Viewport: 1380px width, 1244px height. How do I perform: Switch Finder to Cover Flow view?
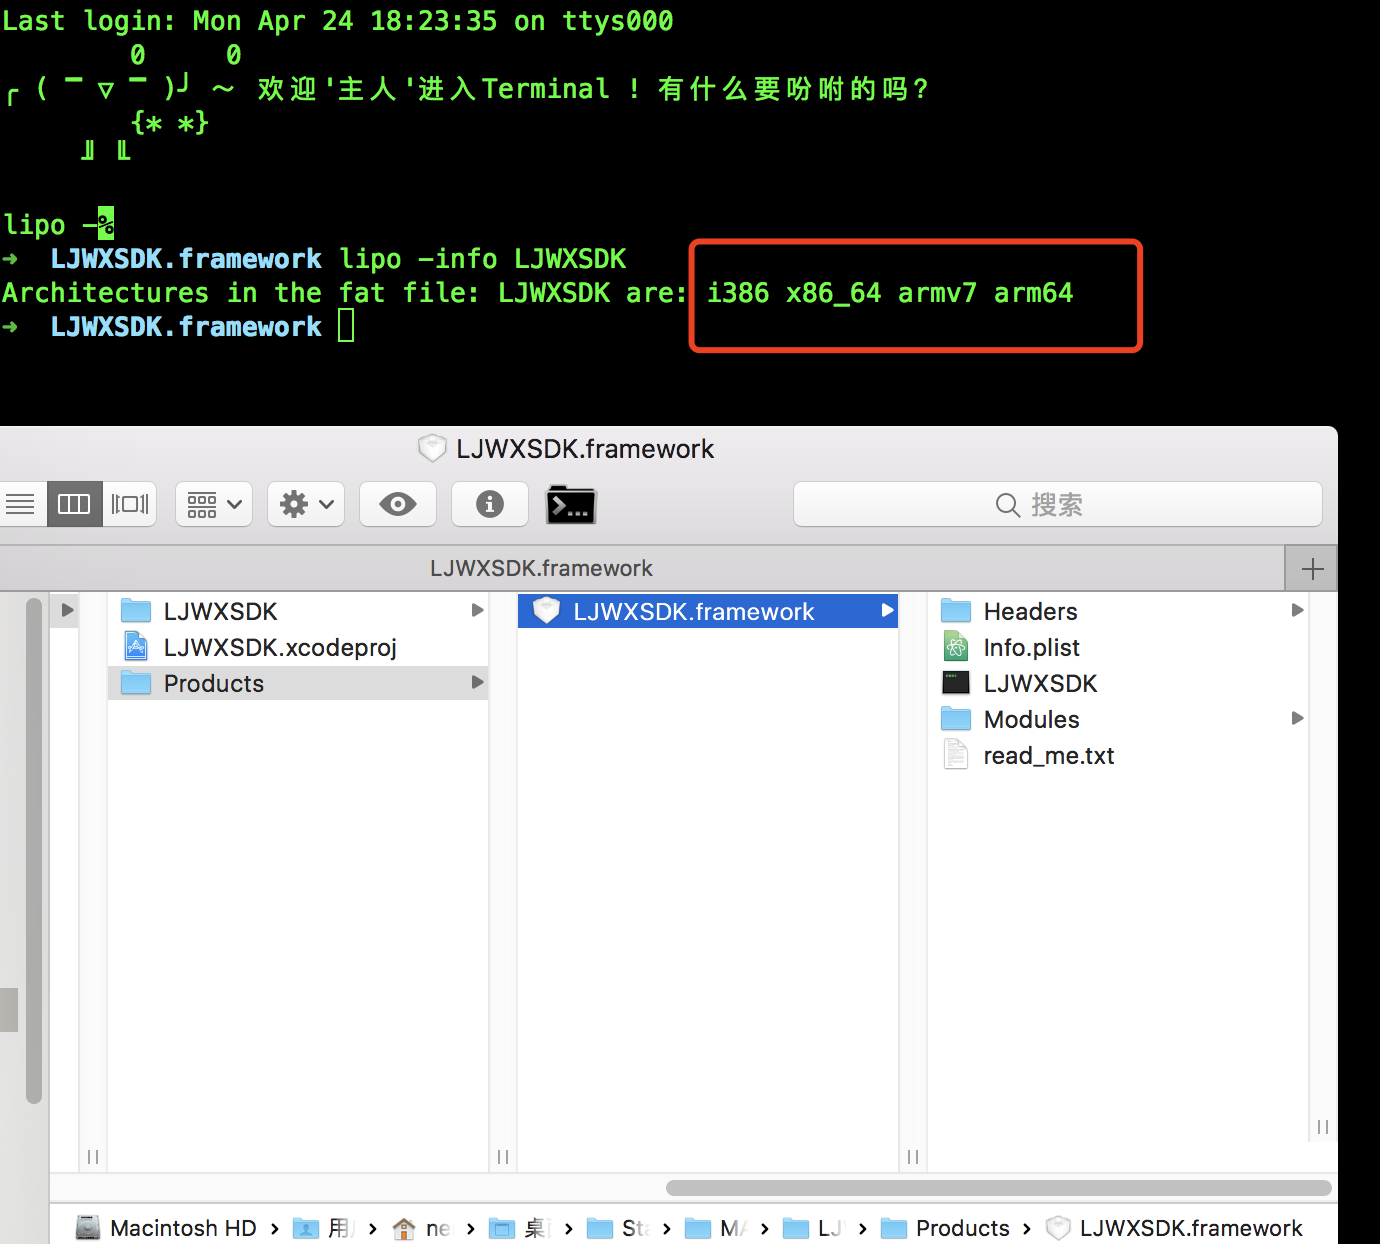(130, 504)
